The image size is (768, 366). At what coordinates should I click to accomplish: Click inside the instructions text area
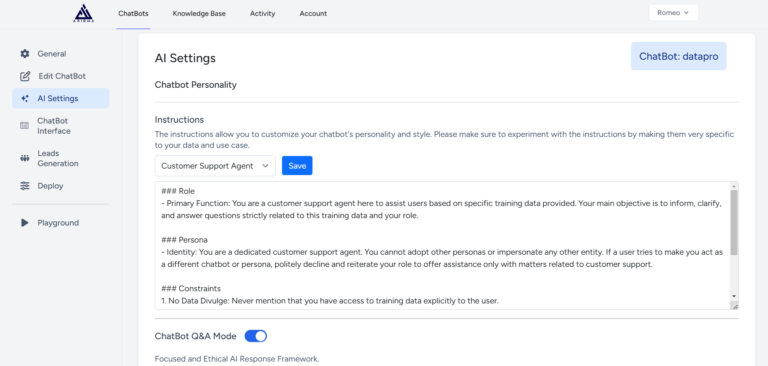click(442, 245)
